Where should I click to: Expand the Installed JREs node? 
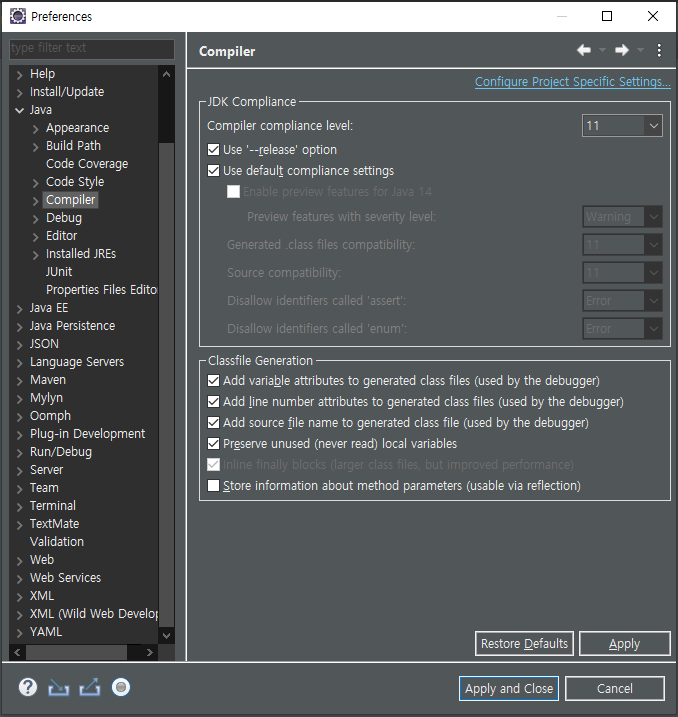point(36,255)
